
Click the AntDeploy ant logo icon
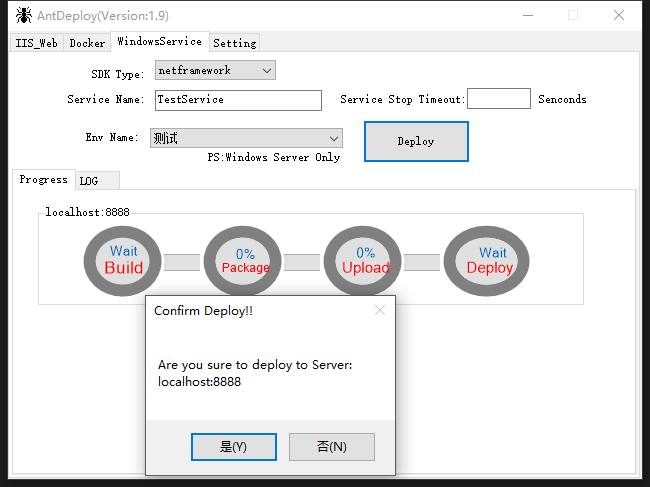pos(24,16)
